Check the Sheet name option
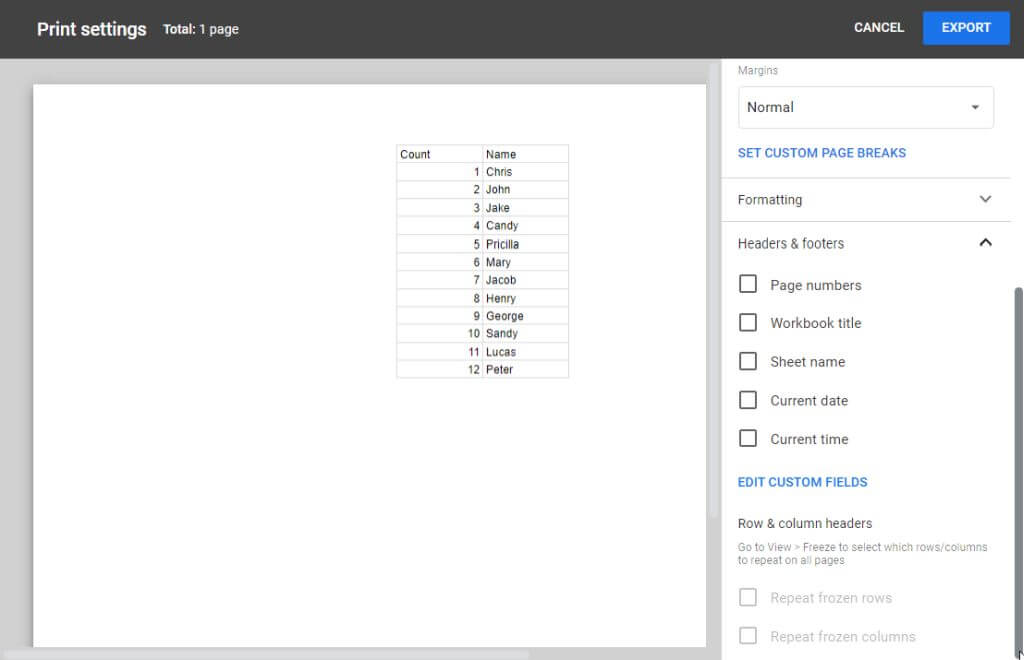 point(748,362)
